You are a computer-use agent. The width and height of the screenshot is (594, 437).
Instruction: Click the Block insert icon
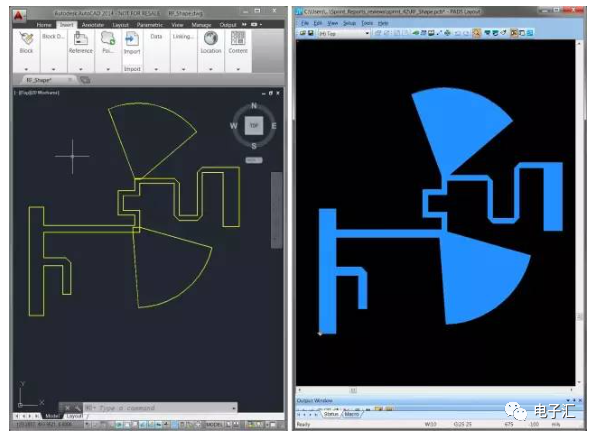(26, 39)
